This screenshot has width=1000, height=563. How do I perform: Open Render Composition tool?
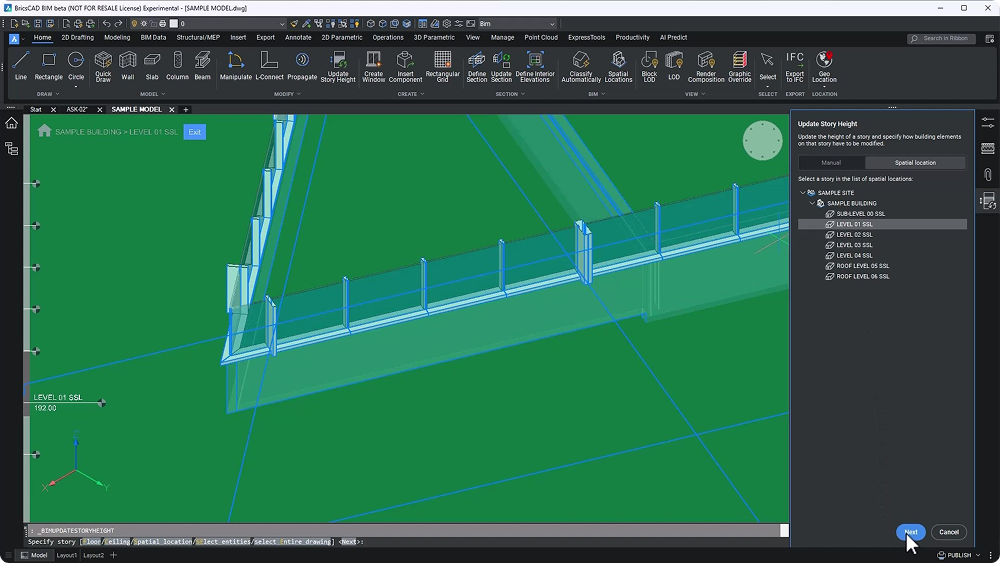[706, 66]
